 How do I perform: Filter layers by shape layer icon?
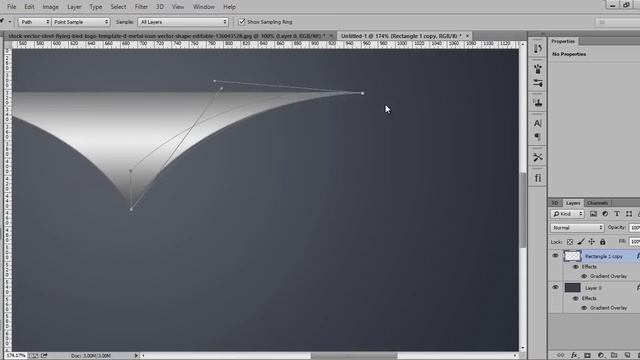[629, 214]
